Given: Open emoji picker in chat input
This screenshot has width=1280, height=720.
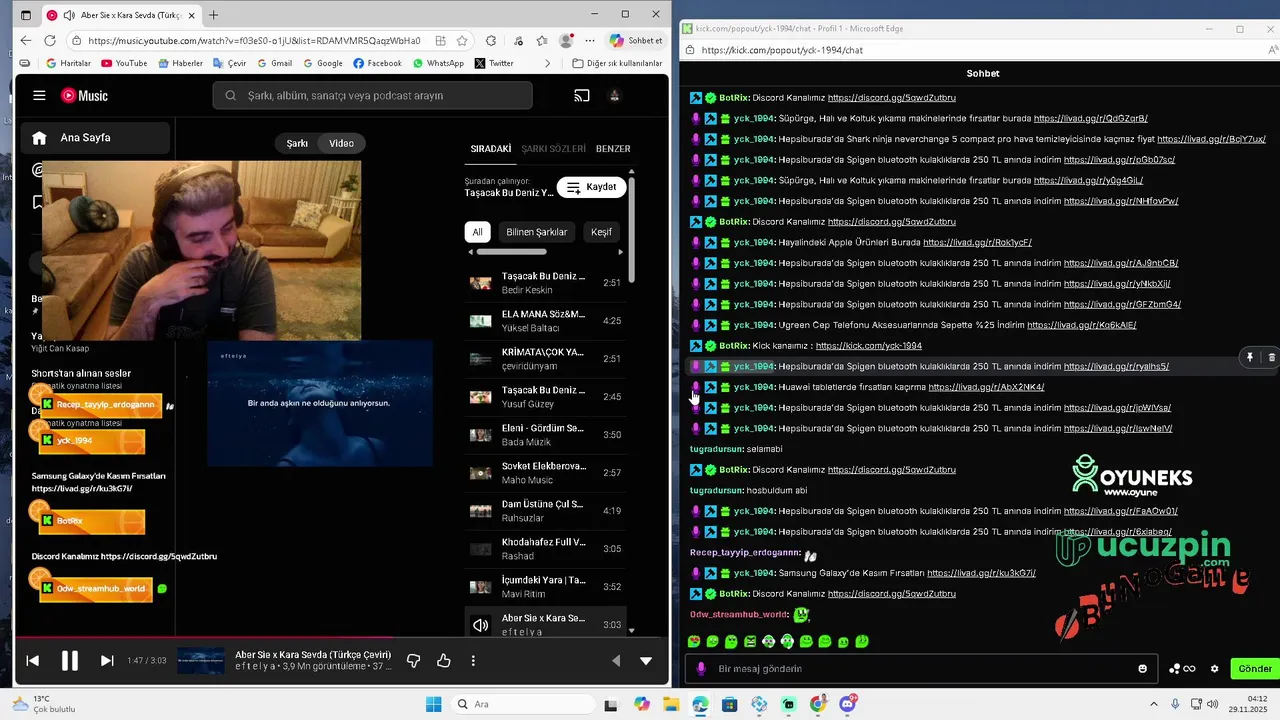Looking at the screenshot, I should click(x=1142, y=668).
